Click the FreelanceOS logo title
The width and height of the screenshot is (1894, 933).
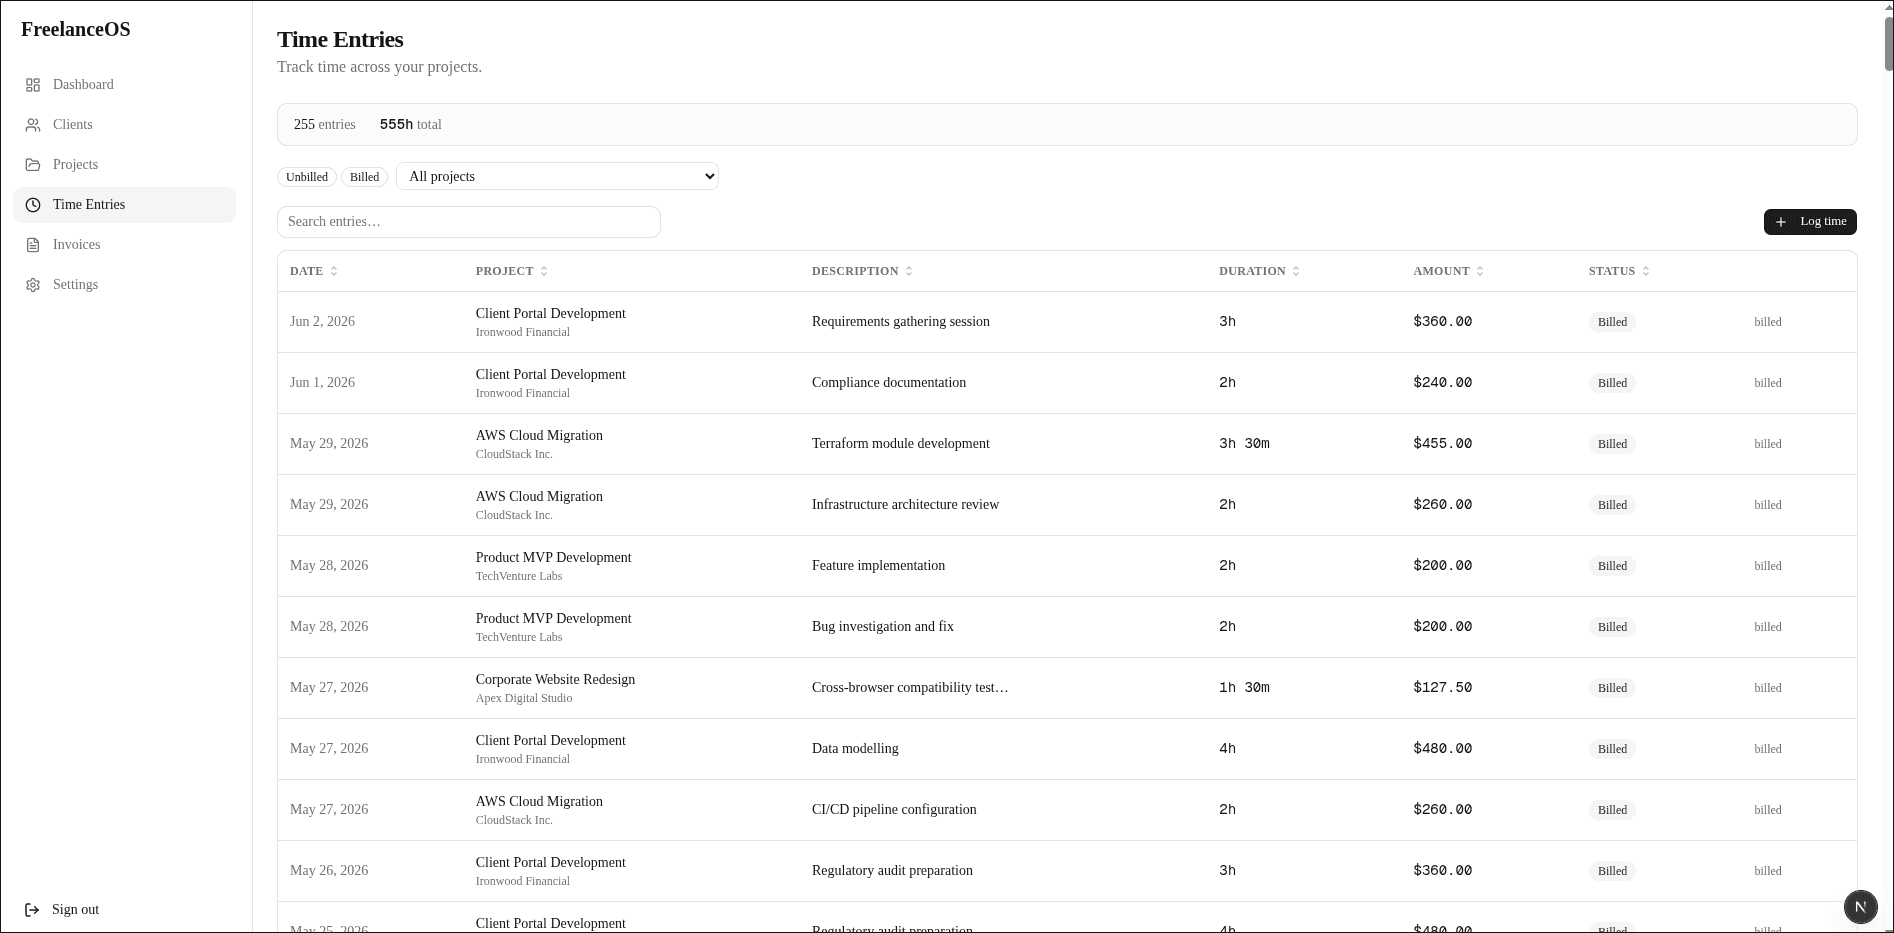76,29
